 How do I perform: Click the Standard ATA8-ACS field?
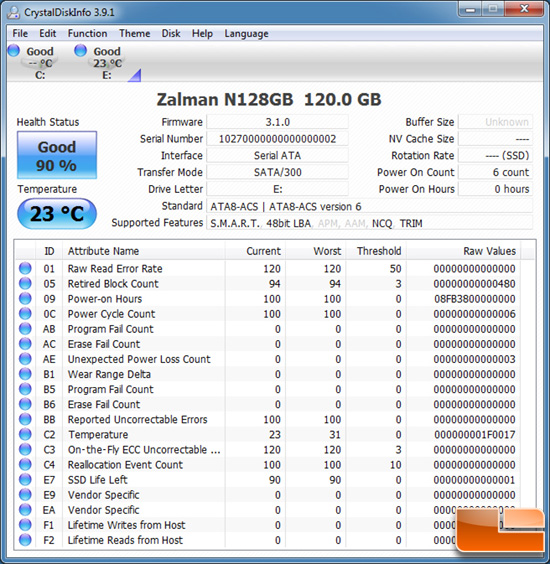point(369,206)
